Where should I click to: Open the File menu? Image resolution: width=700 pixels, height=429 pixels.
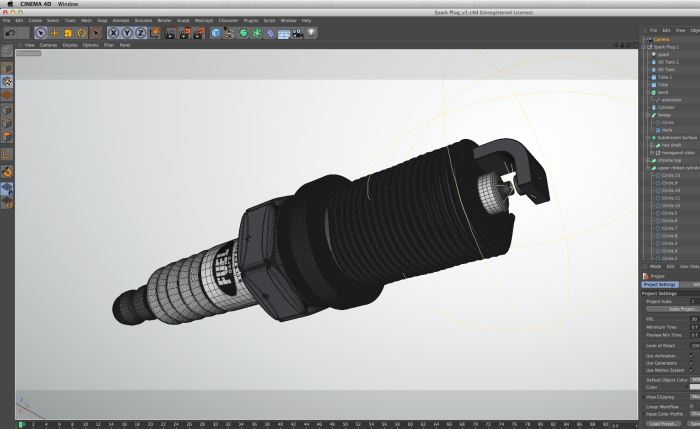[x=6, y=21]
